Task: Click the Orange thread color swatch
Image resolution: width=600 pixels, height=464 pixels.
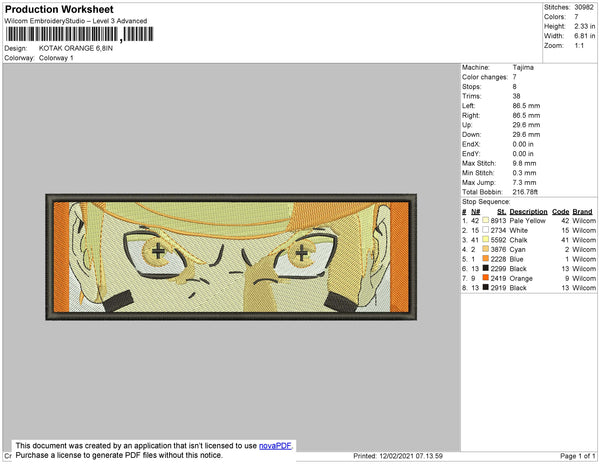Action: [x=486, y=278]
